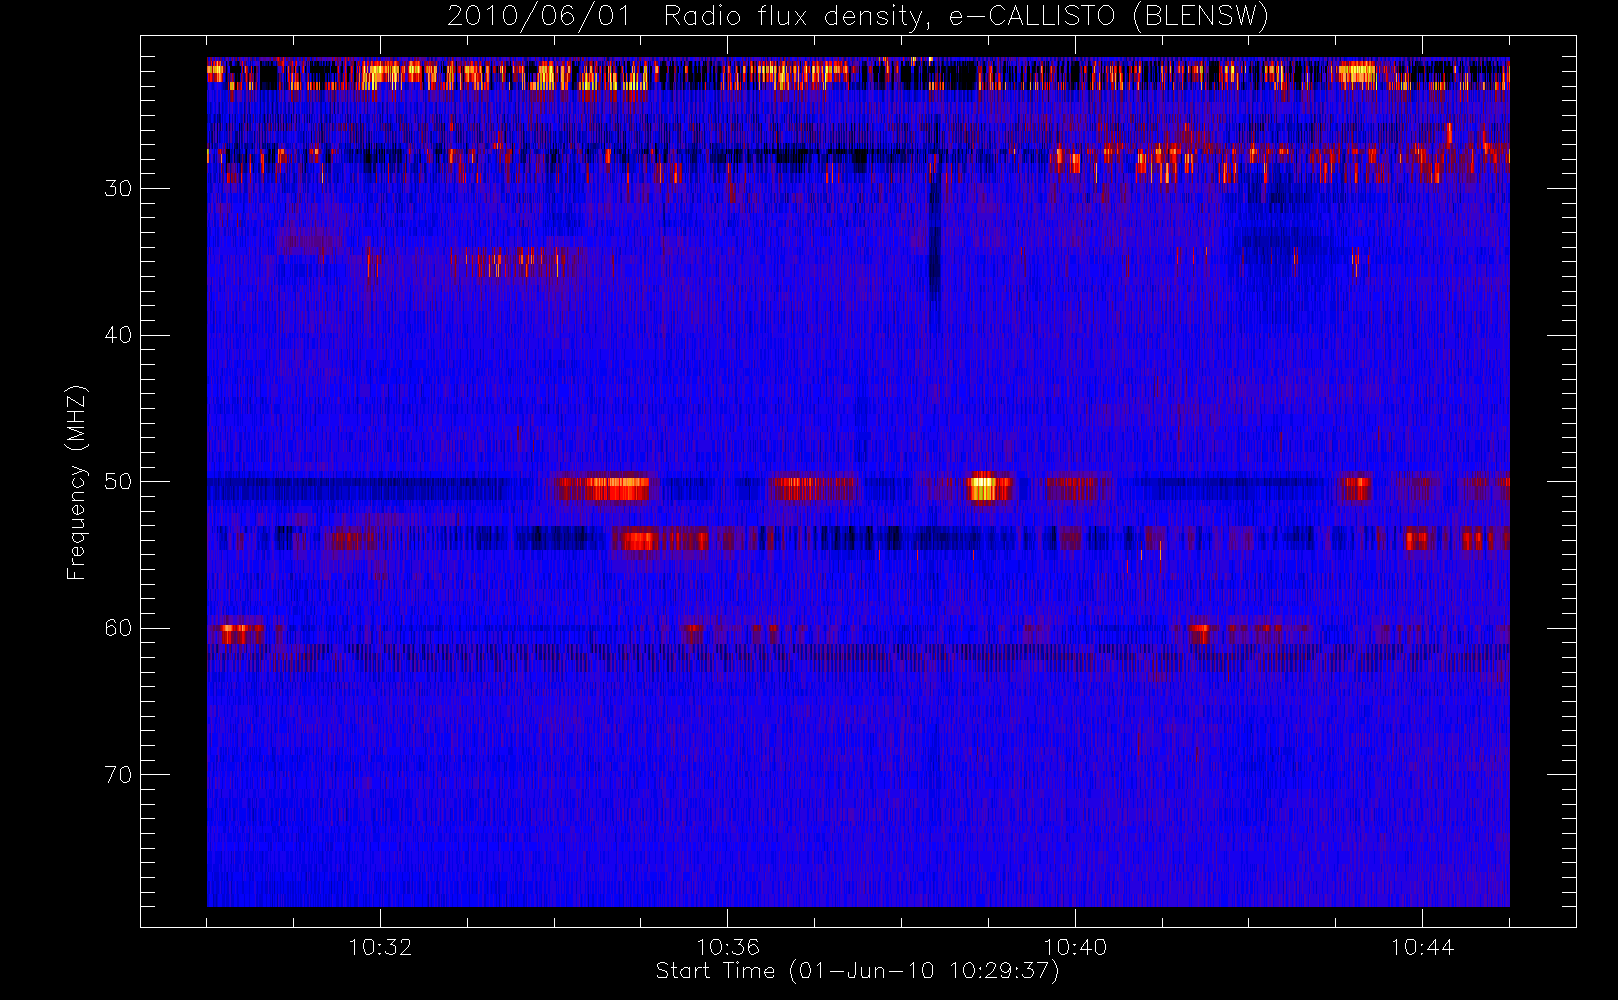Click the '10:36' time tick label
1618x1000 pixels.
click(x=728, y=947)
